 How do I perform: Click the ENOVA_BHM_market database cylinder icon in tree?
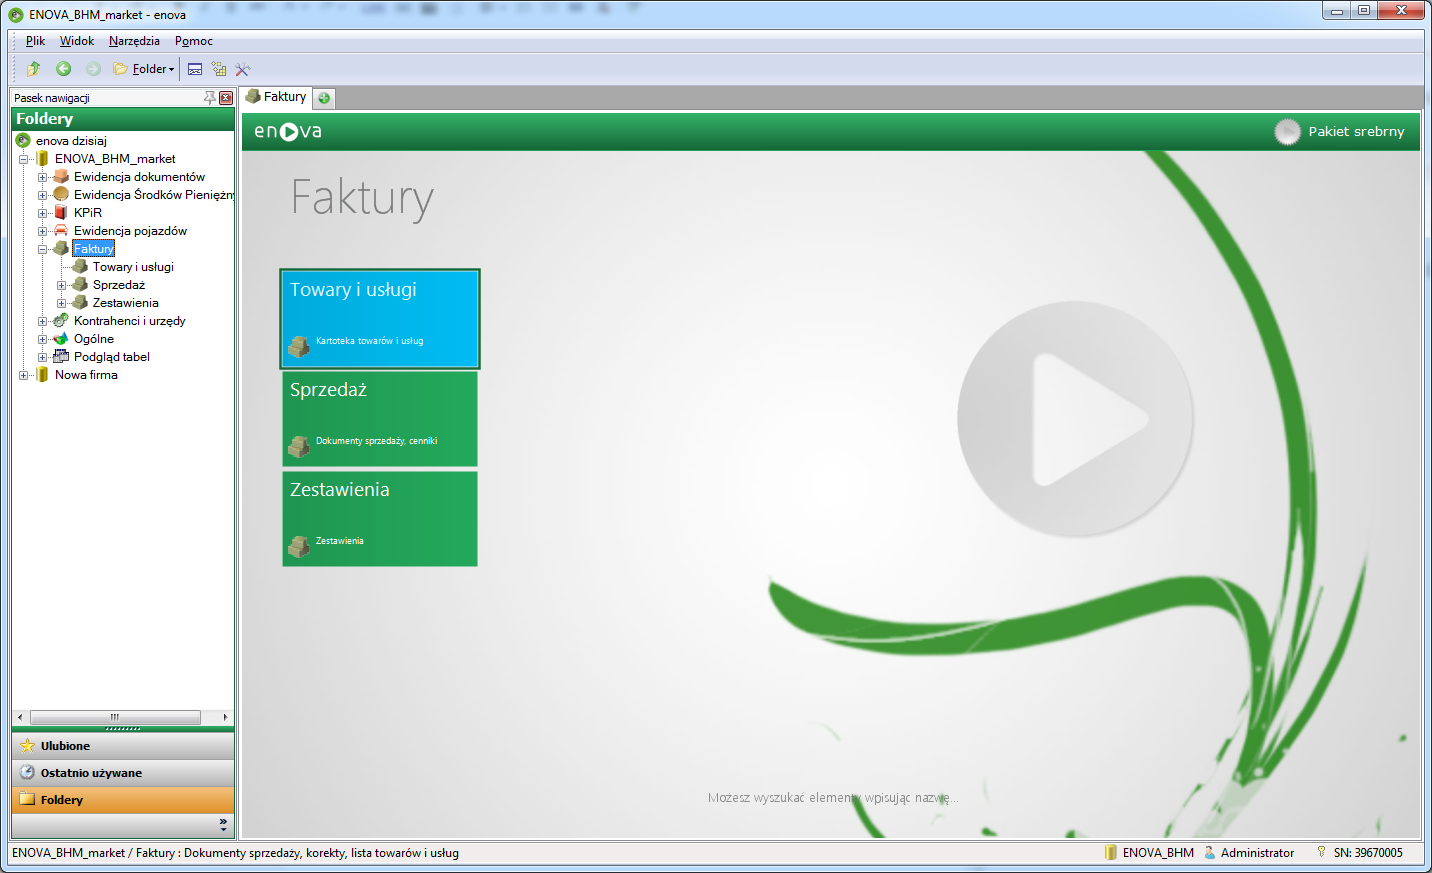(42, 159)
